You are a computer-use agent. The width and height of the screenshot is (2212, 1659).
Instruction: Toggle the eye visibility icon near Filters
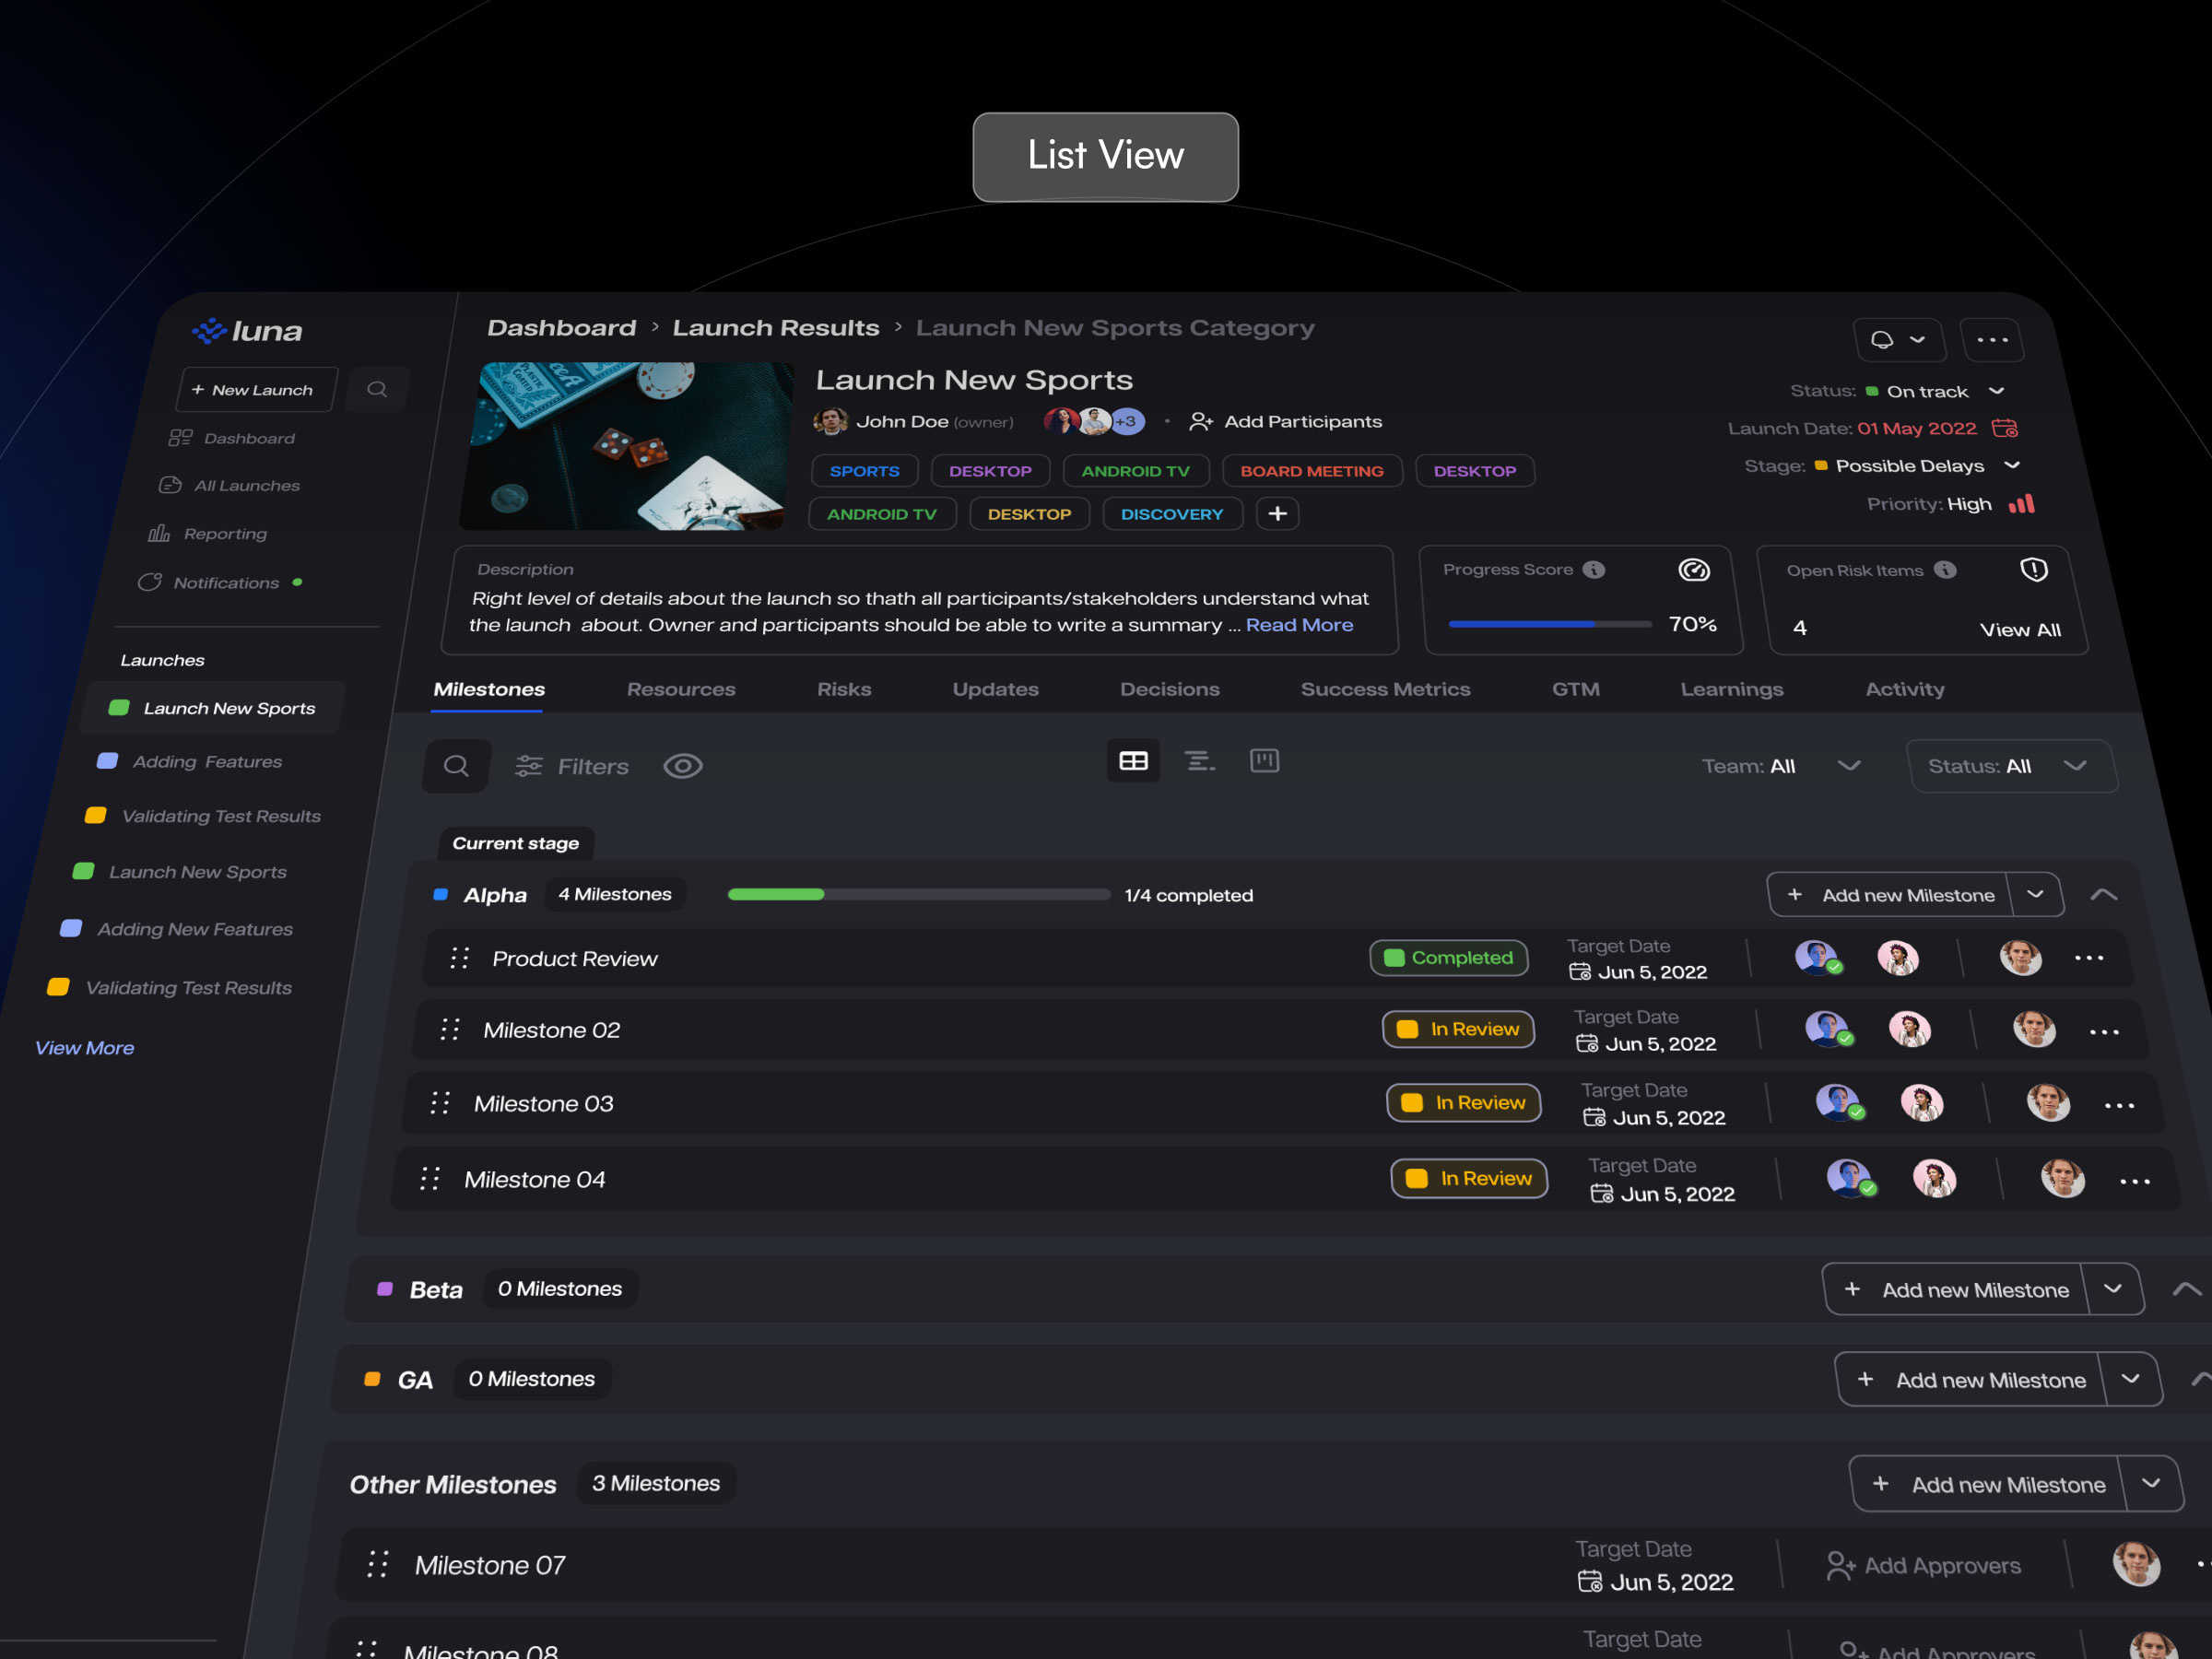(x=683, y=765)
